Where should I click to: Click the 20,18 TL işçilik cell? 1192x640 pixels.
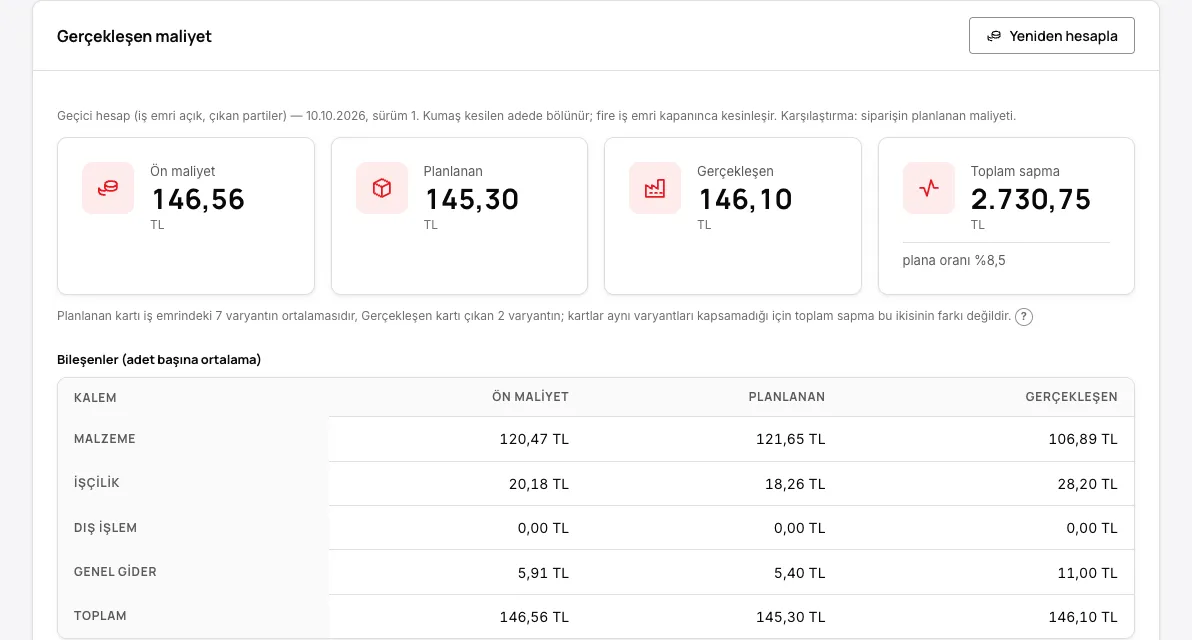click(x=538, y=484)
